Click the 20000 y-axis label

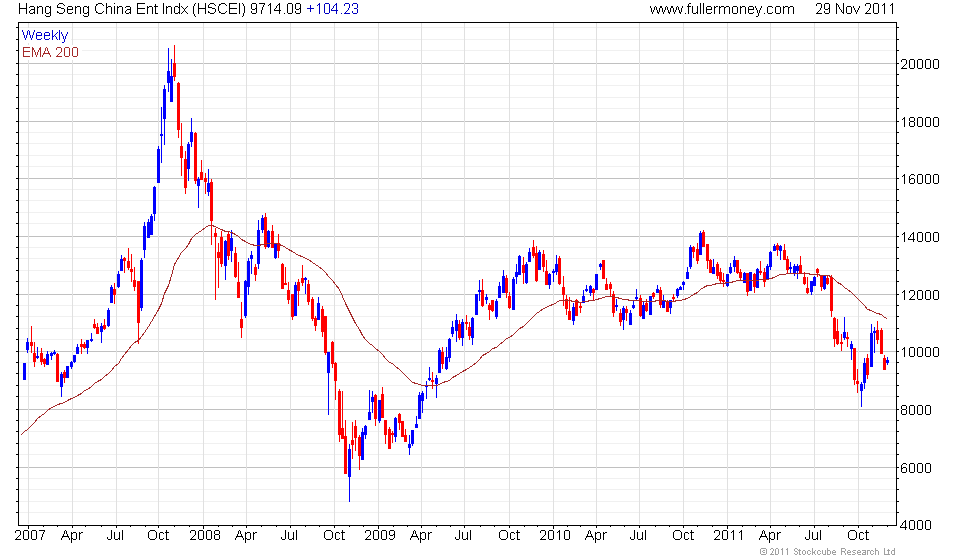coord(919,64)
